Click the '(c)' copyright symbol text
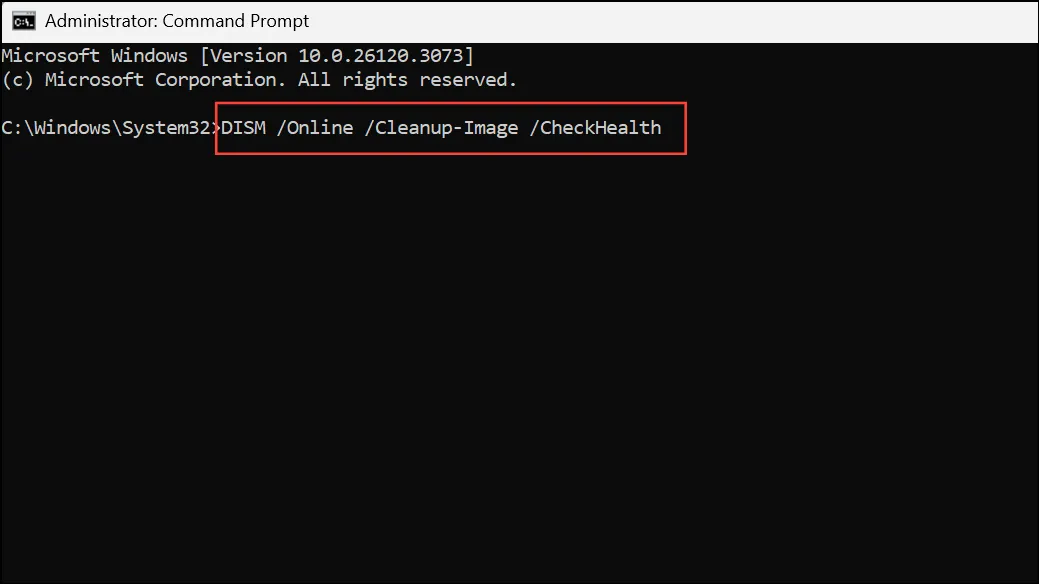The image size is (1039, 584). (x=18, y=80)
